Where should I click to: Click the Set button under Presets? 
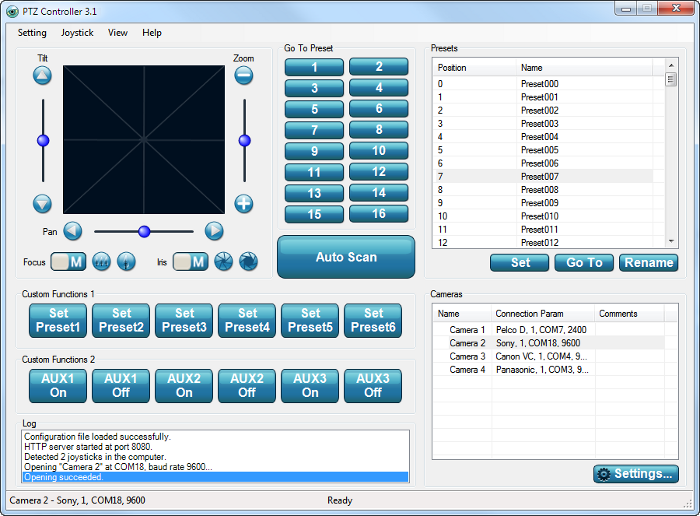pos(520,262)
